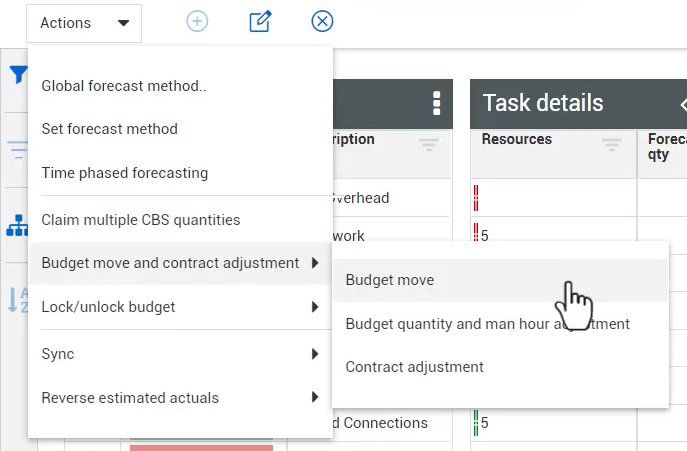
Task: Click the Task details panel header
Action: click(543, 103)
